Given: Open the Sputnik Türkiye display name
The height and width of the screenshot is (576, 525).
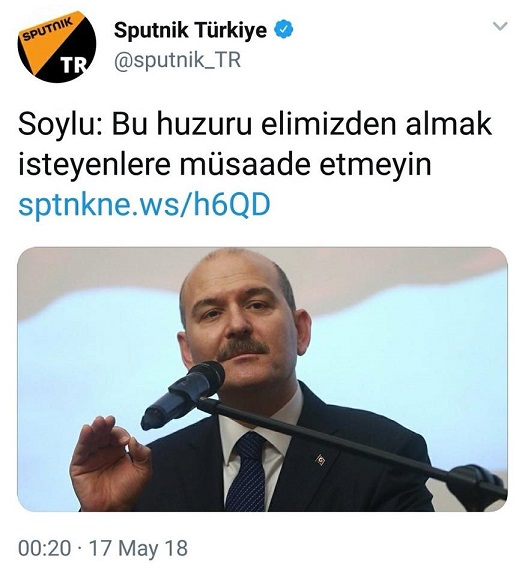Looking at the screenshot, I should click(x=190, y=30).
